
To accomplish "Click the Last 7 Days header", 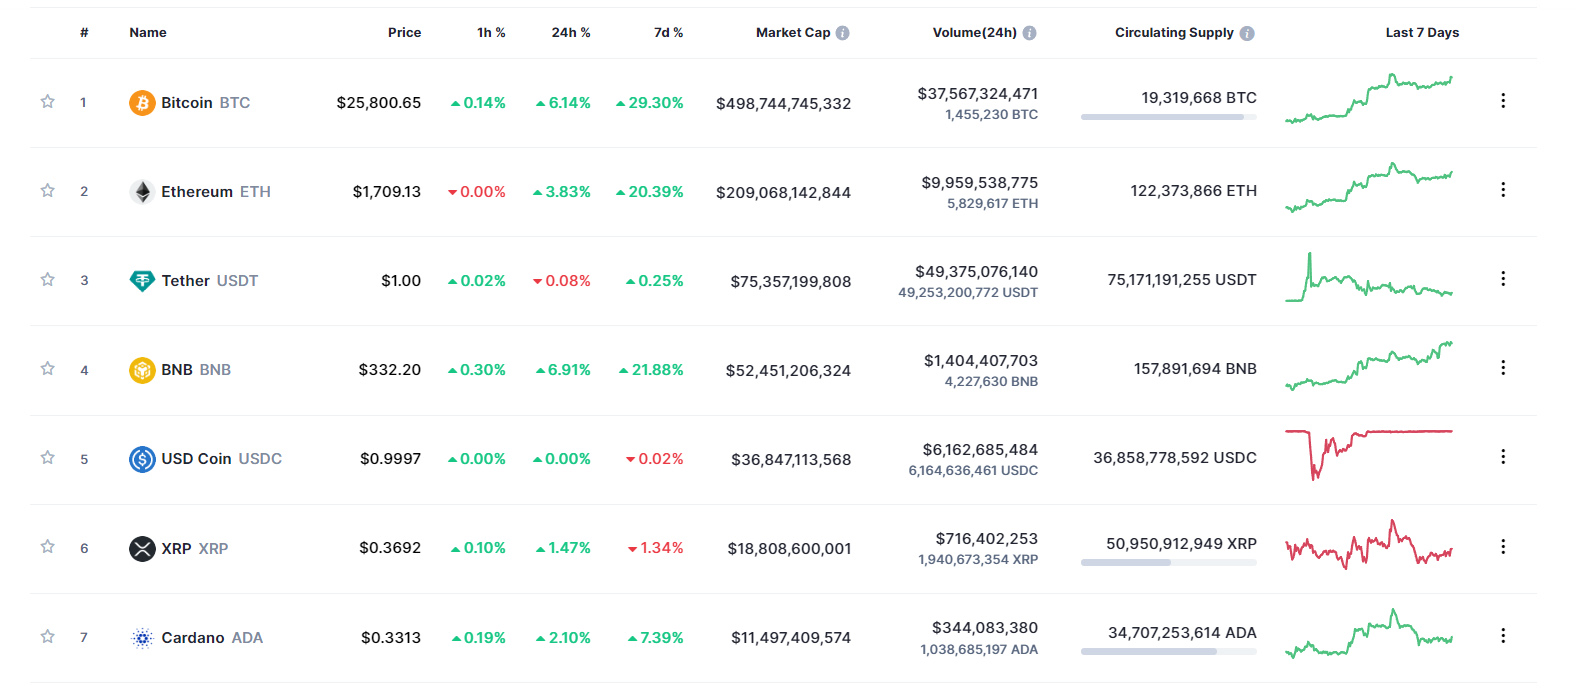I will (x=1422, y=33).
